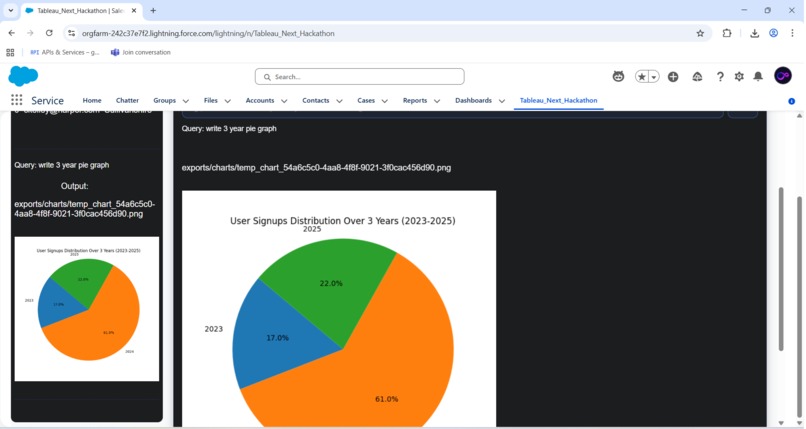Close the Tableau_Next_Hackathon browser tab
Viewport: 806px width, 429px height.
(134, 10)
